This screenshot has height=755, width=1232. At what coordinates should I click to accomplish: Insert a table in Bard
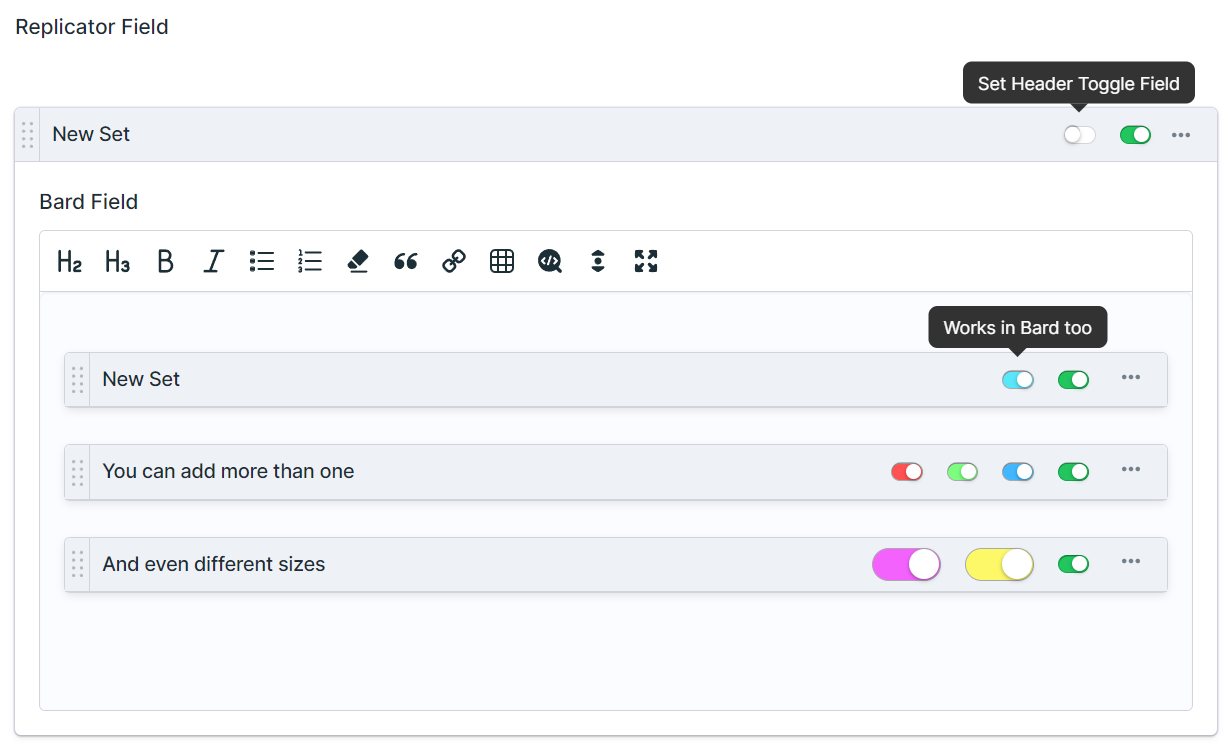502,262
